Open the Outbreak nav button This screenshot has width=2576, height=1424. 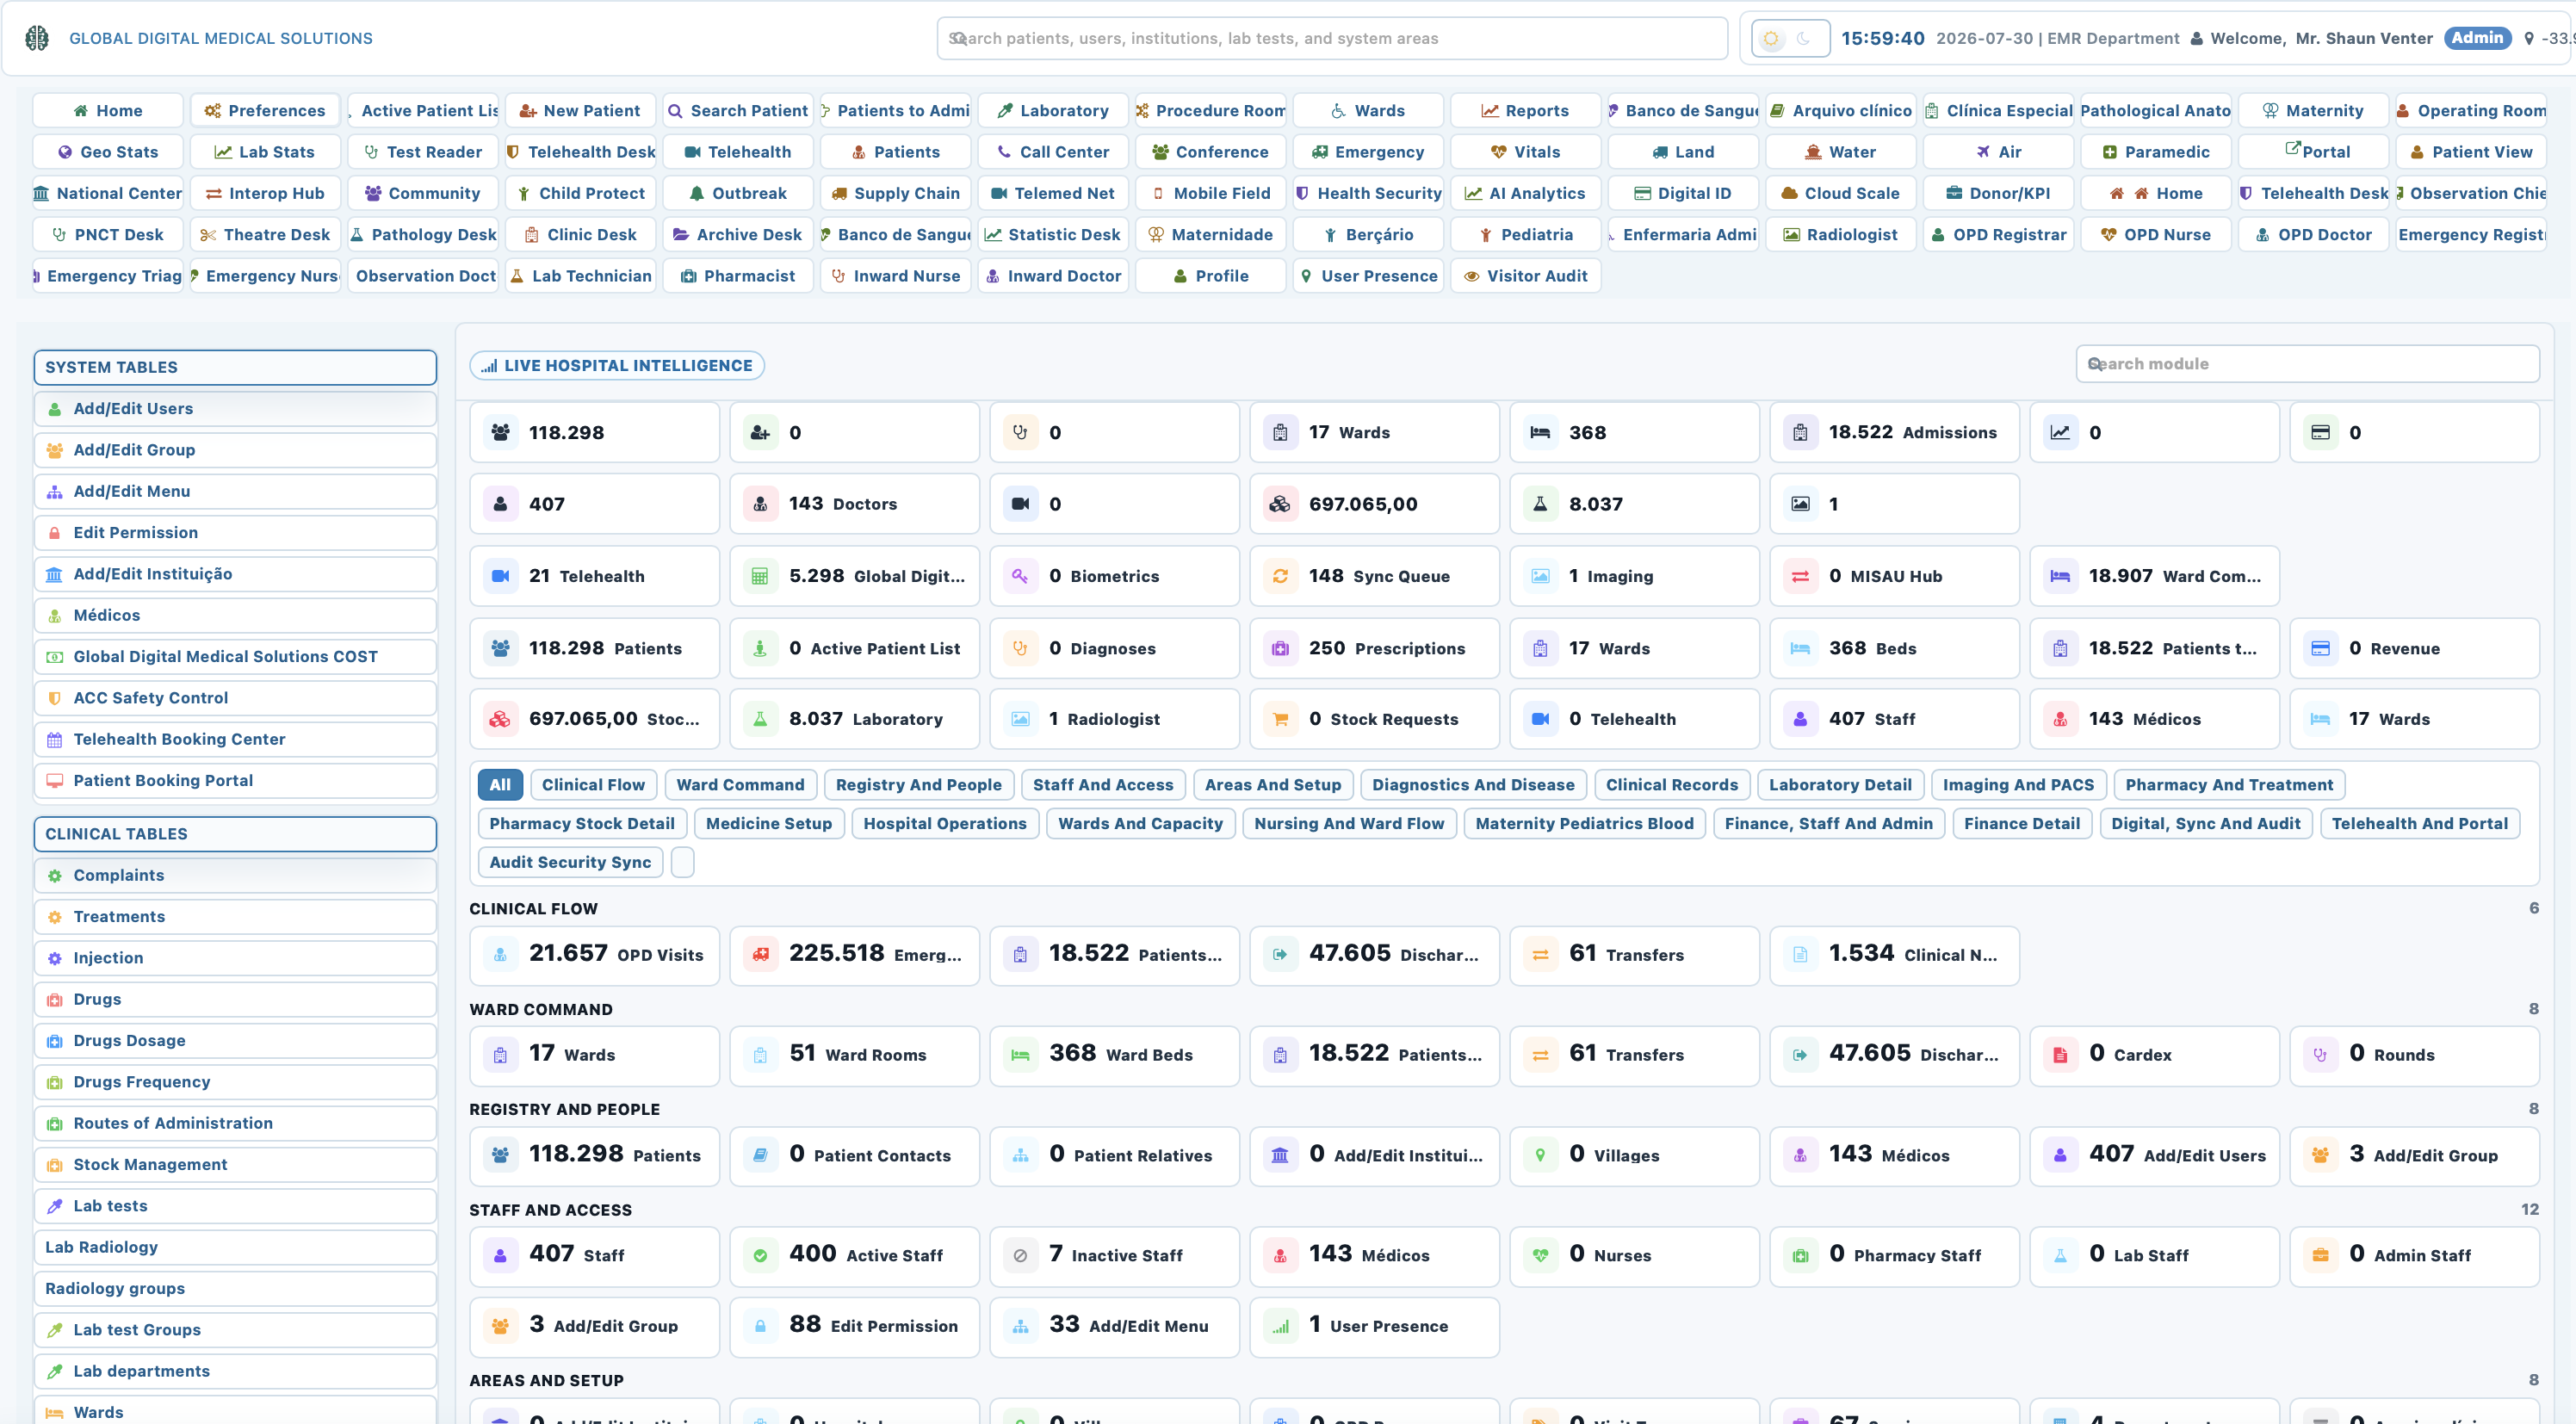(738, 193)
